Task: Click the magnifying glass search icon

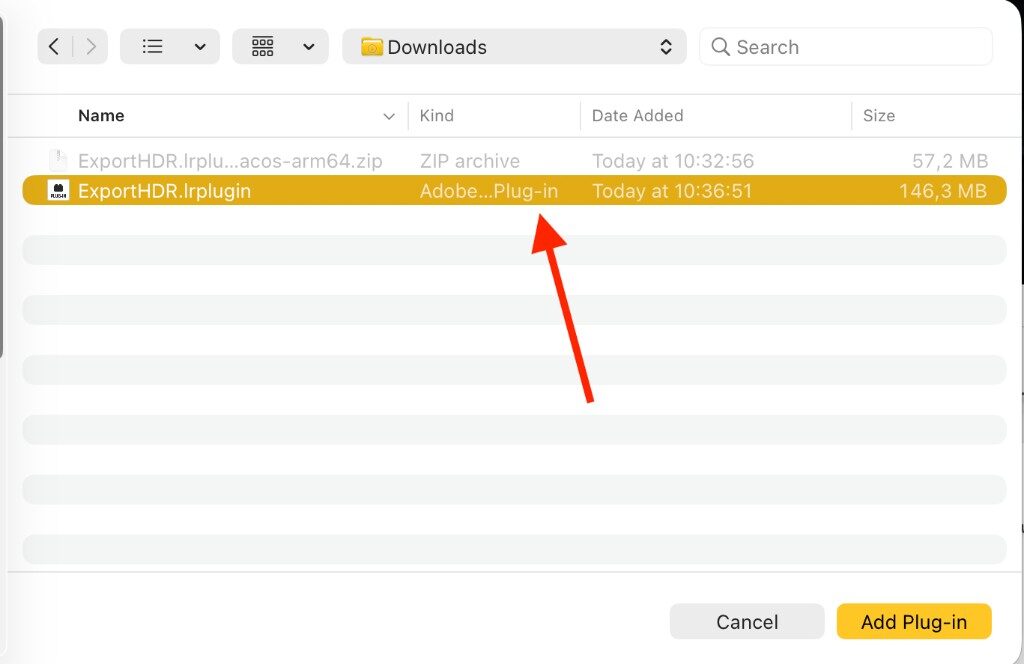Action: (720, 46)
